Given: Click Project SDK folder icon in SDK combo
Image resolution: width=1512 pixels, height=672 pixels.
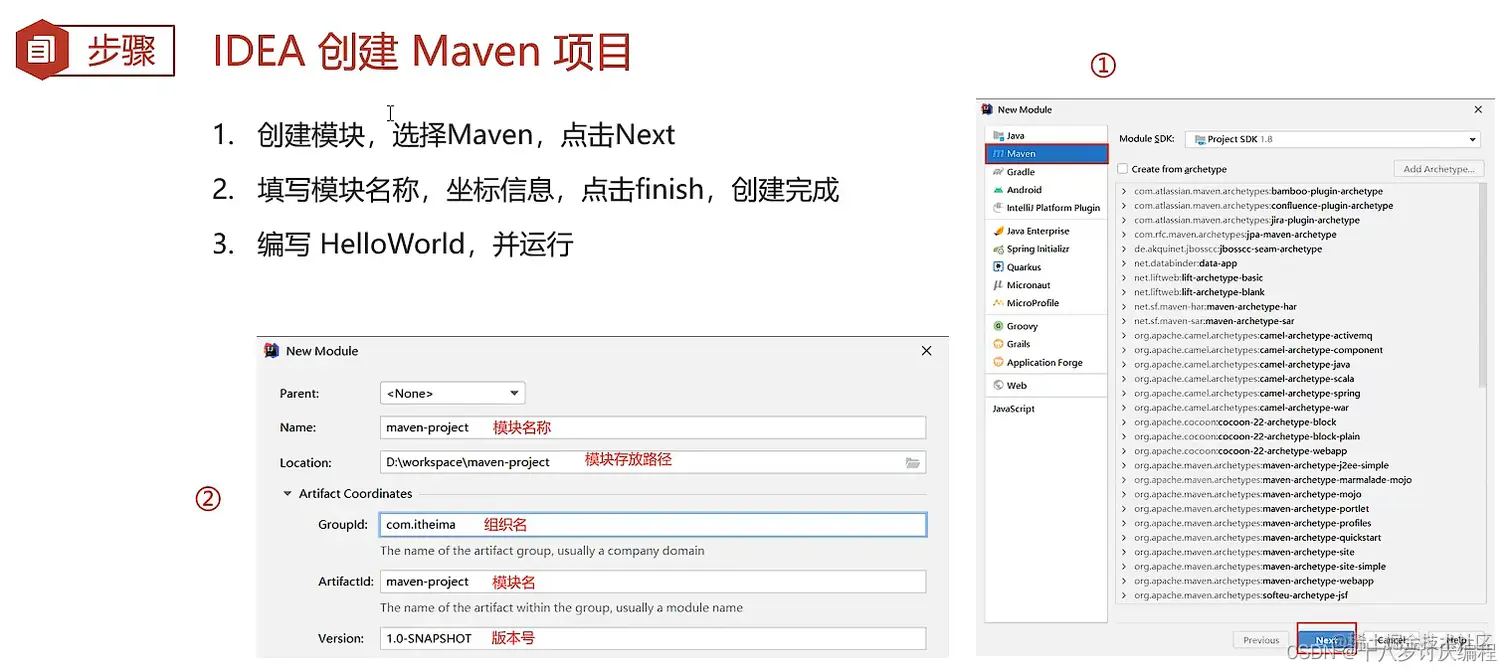Looking at the screenshot, I should coord(1200,139).
